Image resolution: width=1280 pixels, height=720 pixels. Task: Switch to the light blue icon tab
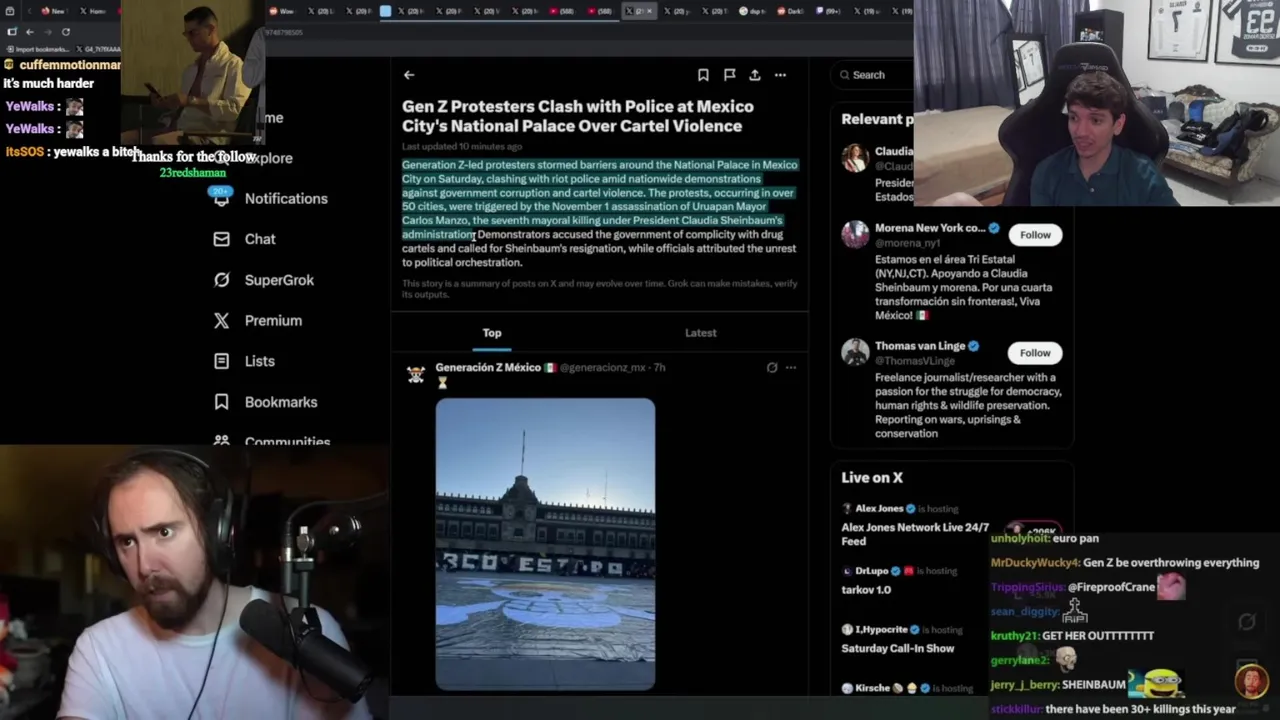pyautogui.click(x=386, y=11)
